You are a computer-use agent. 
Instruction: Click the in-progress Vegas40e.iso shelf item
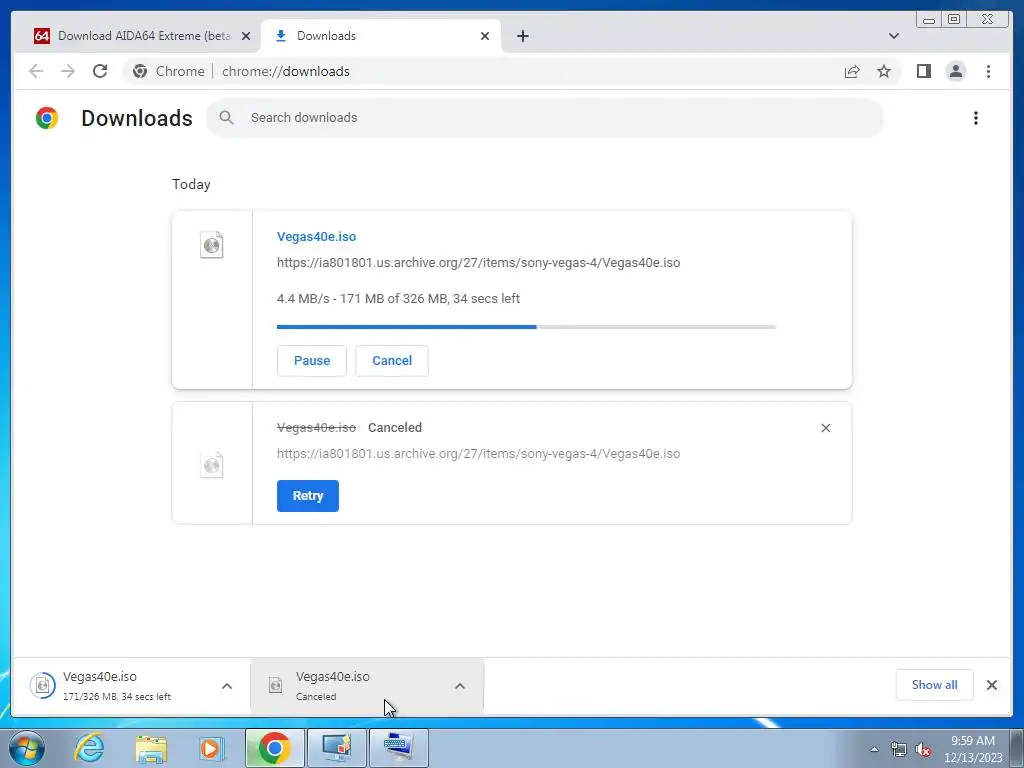coord(130,686)
